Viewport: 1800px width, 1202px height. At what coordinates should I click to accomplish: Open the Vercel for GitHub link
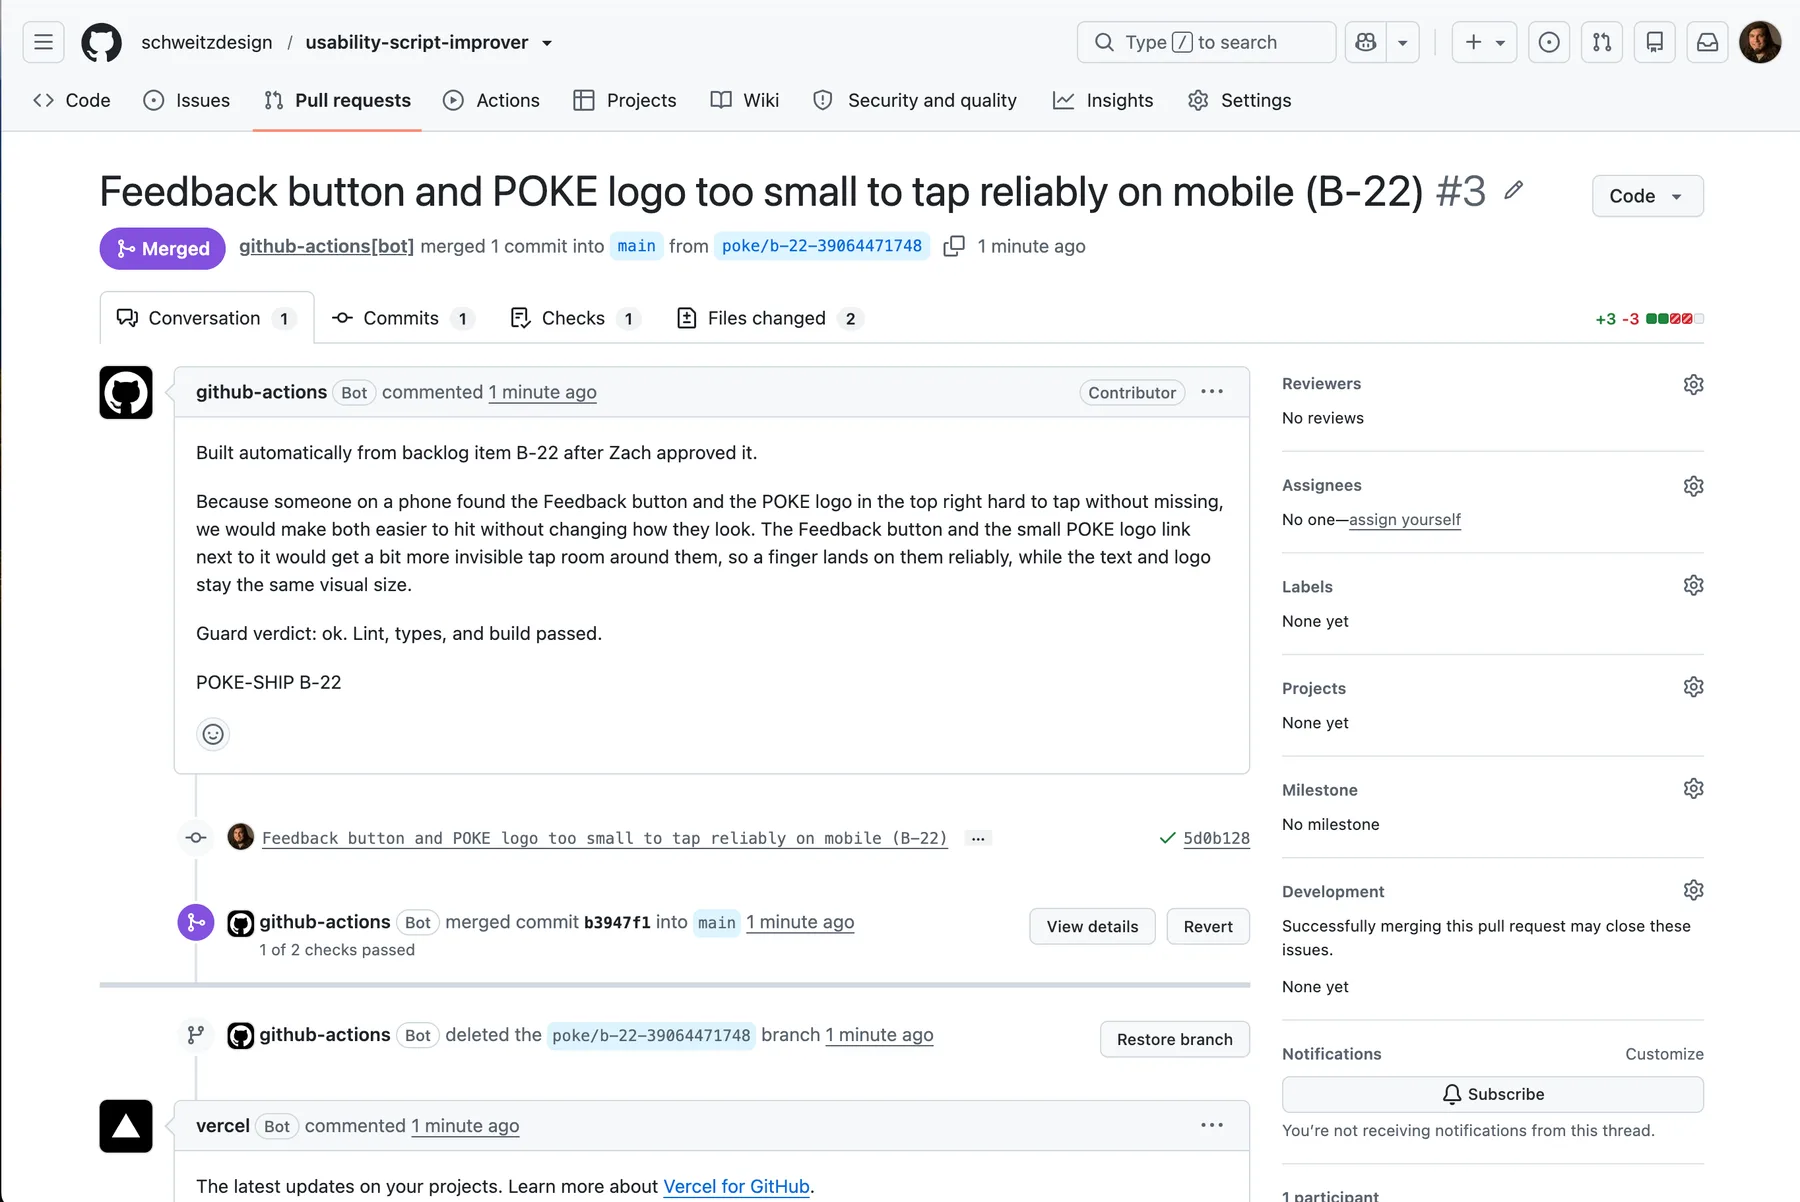coord(736,1187)
